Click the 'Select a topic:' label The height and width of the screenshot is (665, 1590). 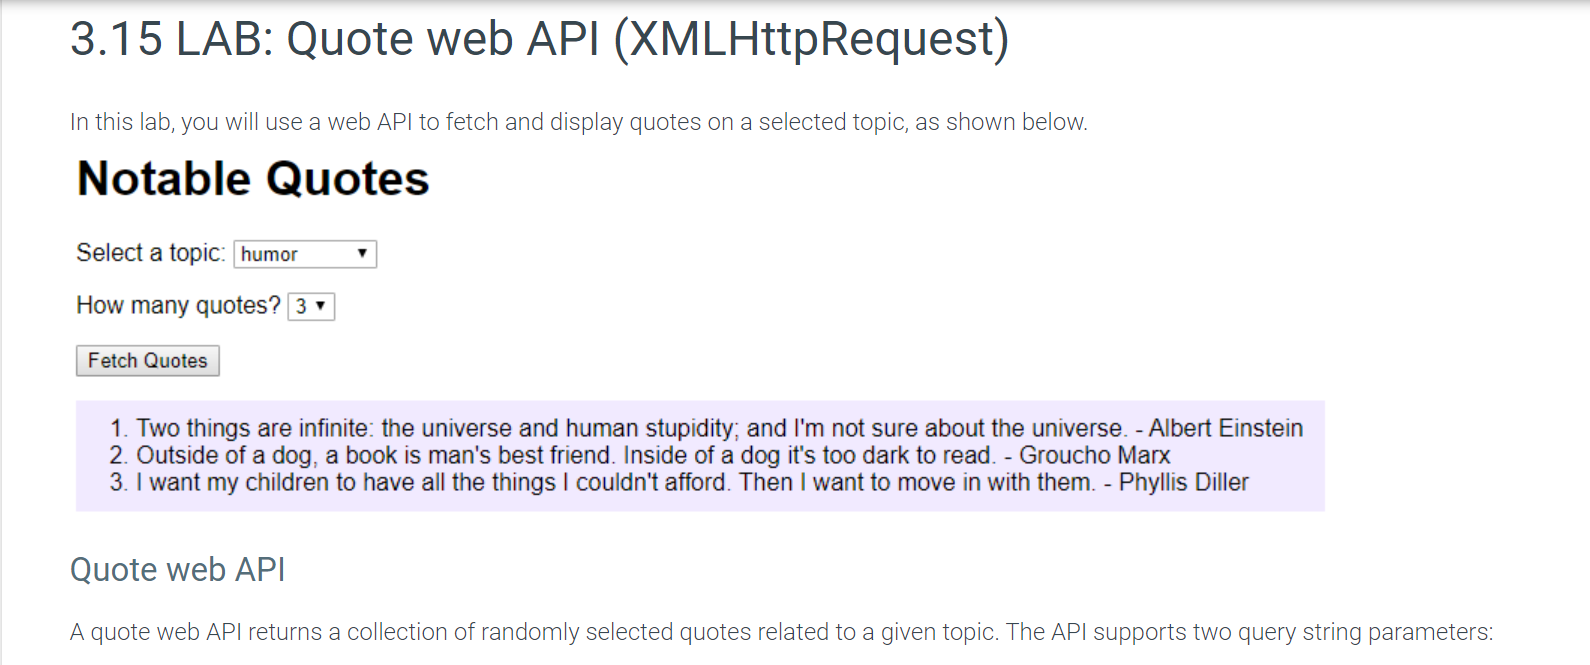pyautogui.click(x=150, y=253)
